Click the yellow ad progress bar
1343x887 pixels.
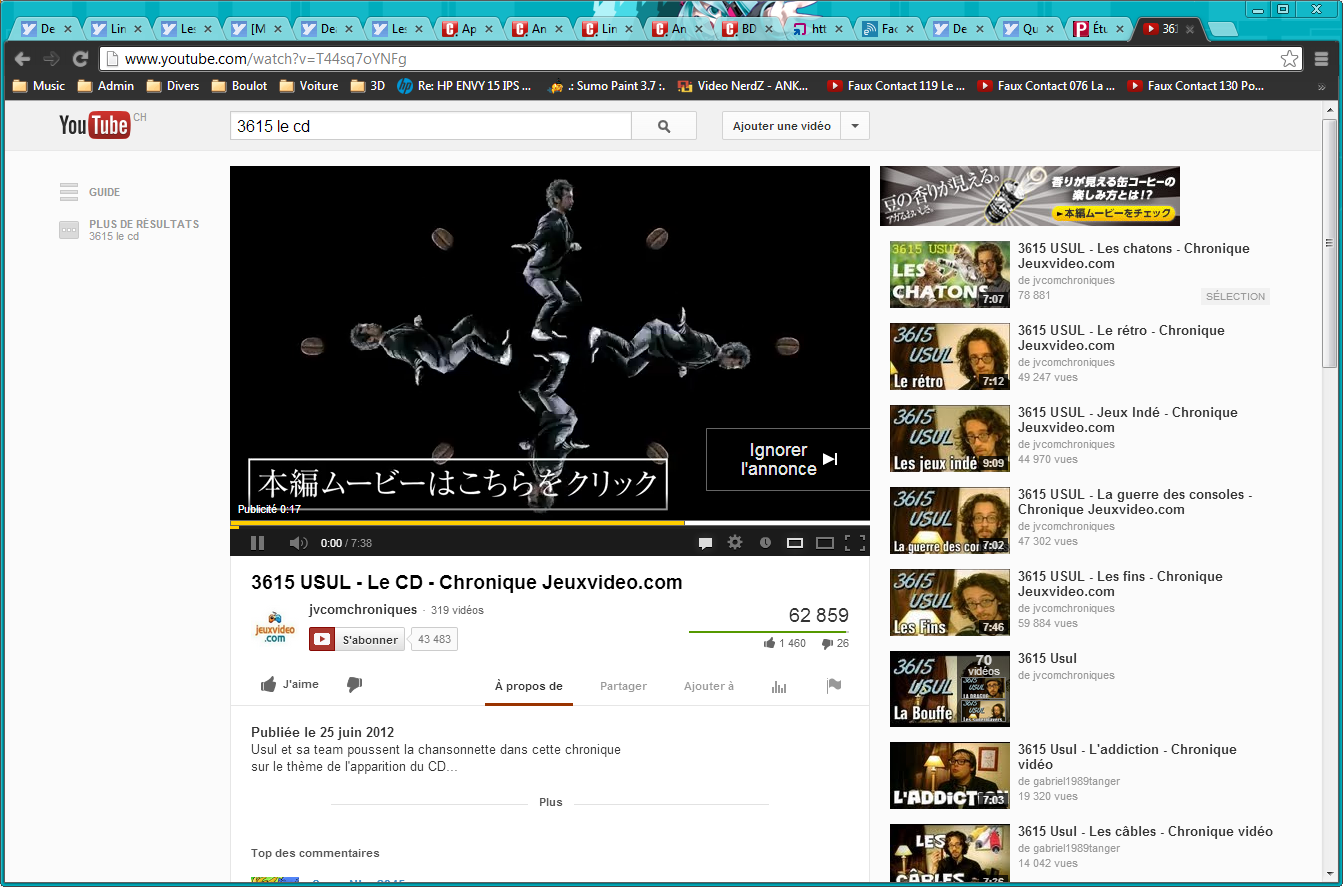click(457, 523)
